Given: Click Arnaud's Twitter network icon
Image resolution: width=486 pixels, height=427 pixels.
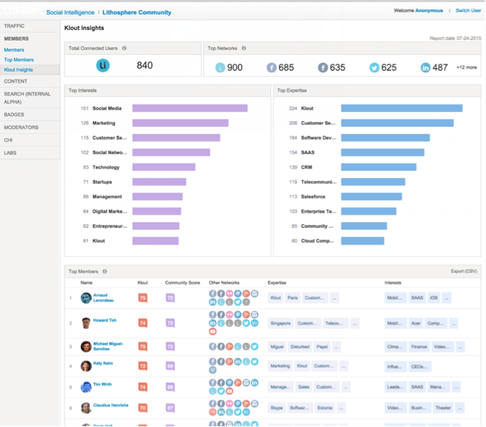Looking at the screenshot, I should click(x=238, y=302).
